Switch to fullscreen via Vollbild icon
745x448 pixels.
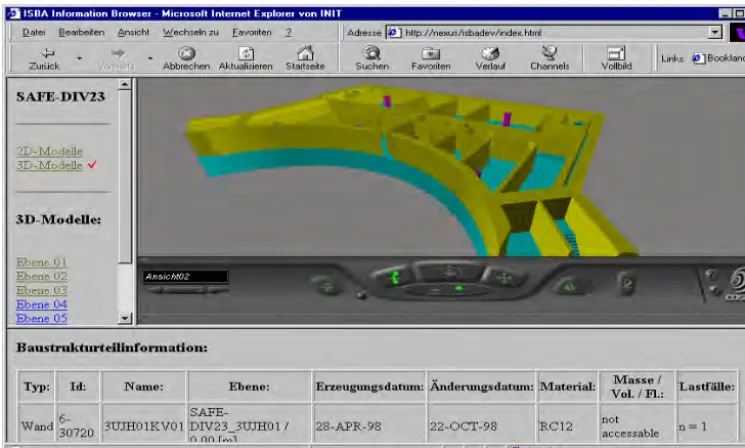616,53
